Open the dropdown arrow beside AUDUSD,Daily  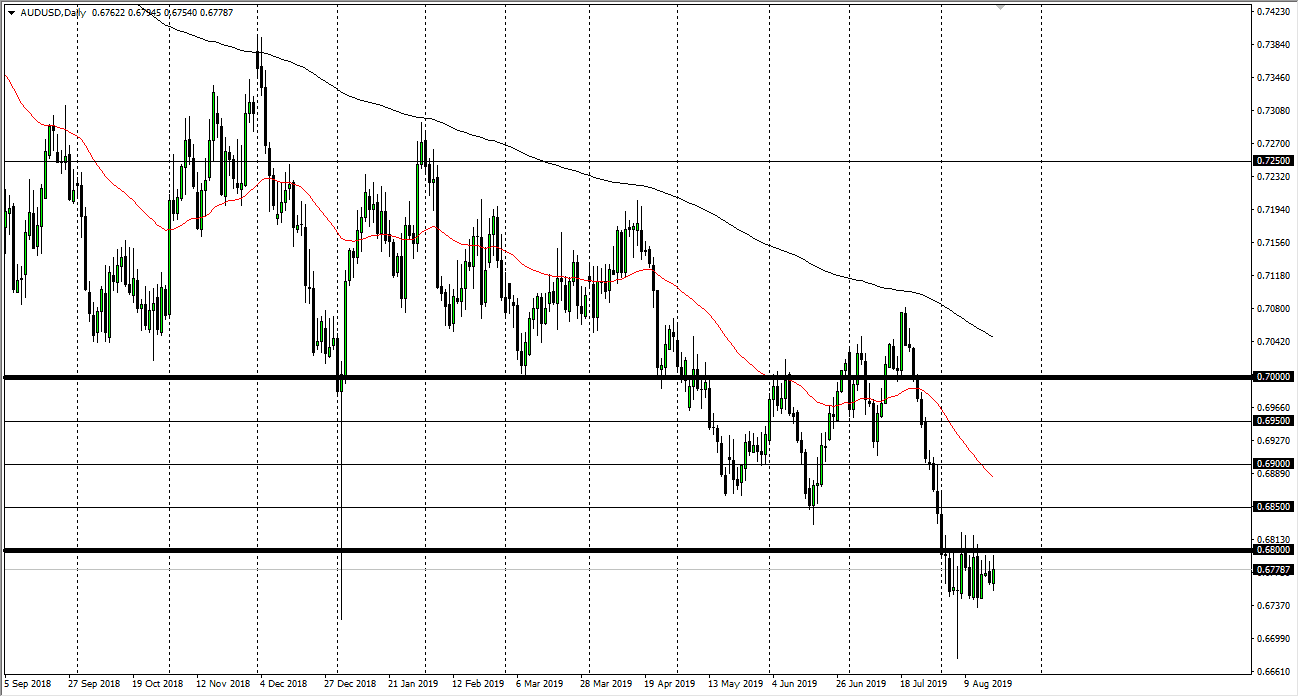[11, 14]
